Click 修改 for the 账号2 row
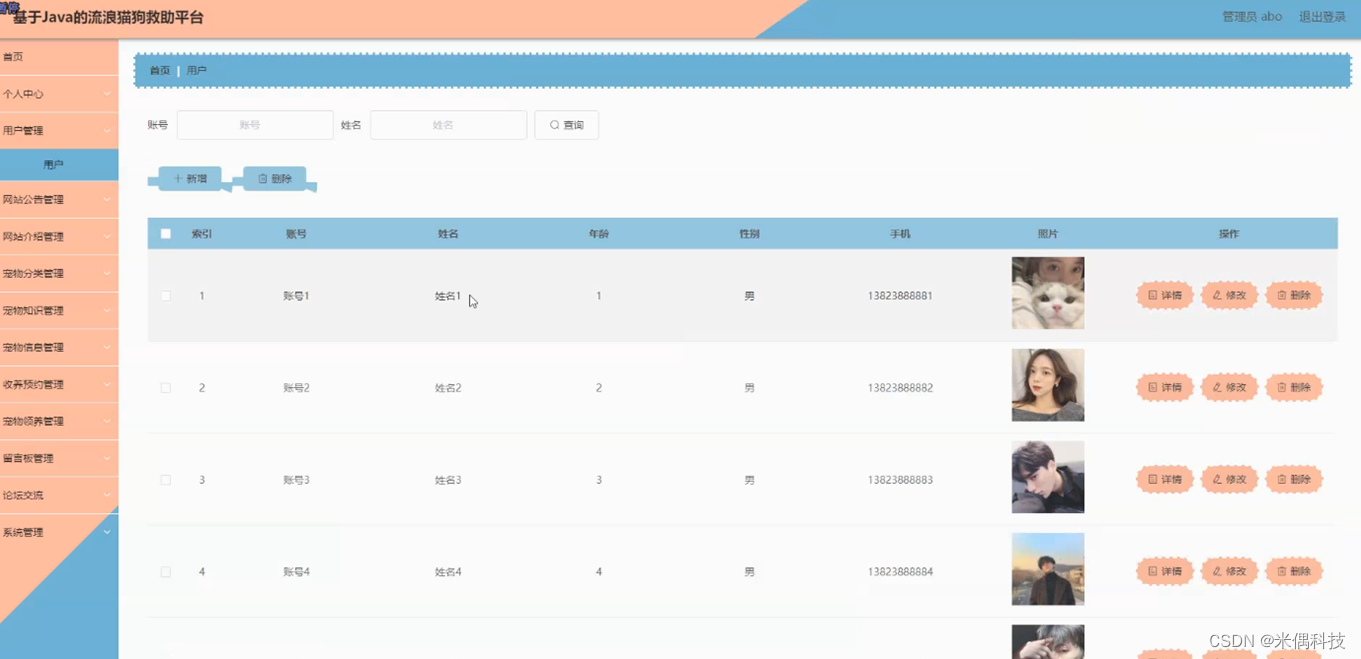The image size is (1361, 659). pos(1229,387)
